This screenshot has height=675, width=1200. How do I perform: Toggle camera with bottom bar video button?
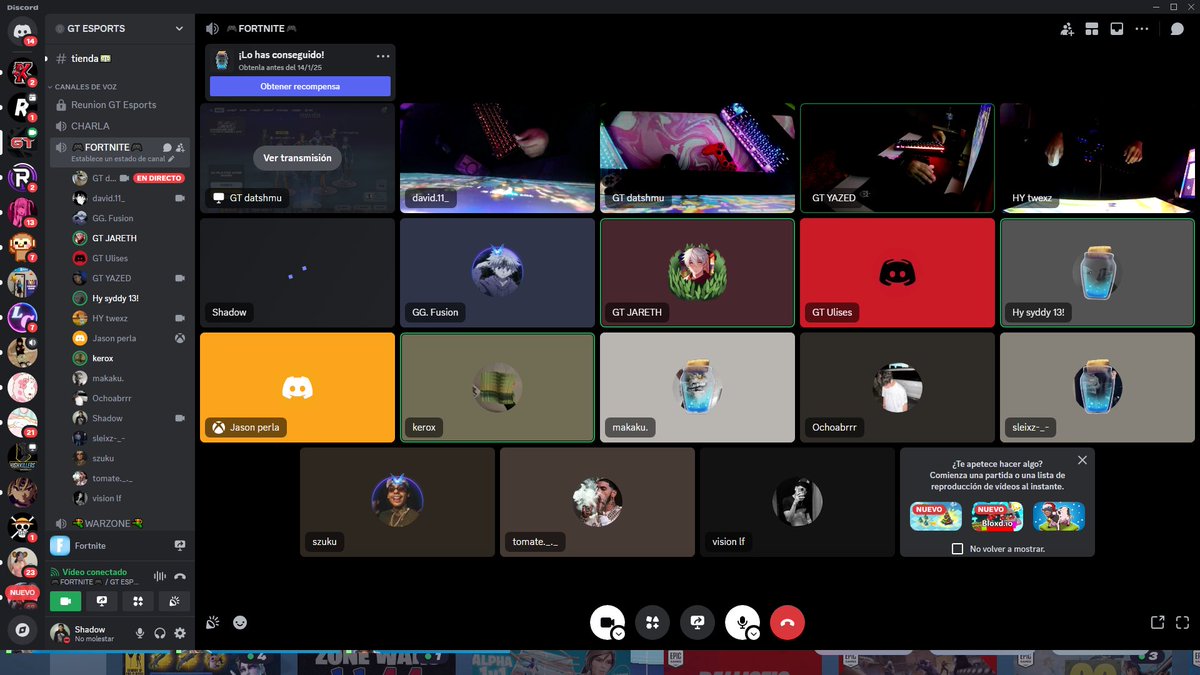(607, 622)
